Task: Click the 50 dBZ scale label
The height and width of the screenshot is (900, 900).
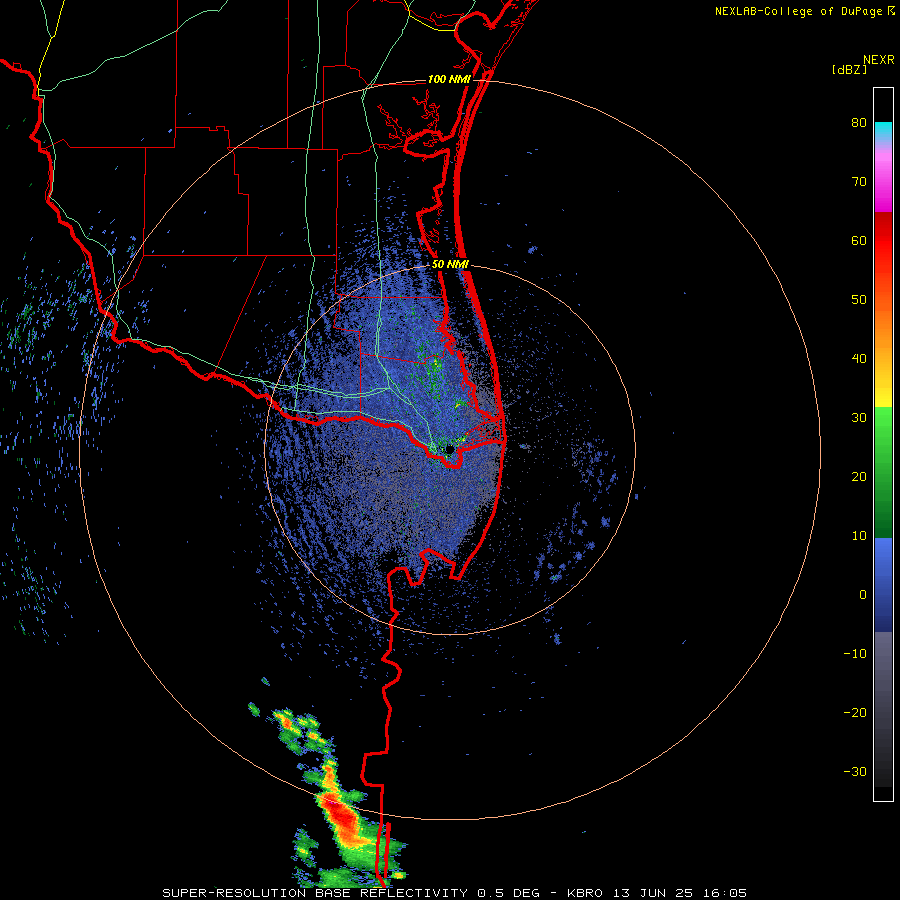Action: coord(859,300)
